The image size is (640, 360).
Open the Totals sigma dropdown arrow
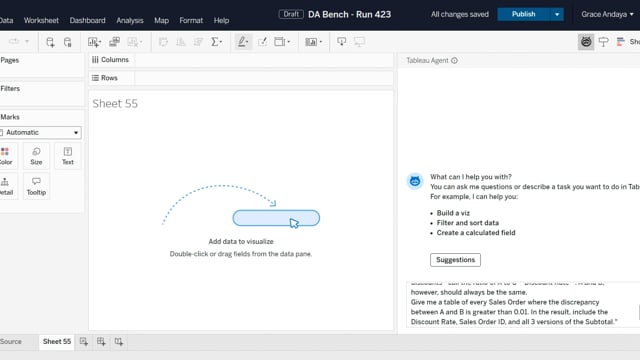[x=221, y=42]
